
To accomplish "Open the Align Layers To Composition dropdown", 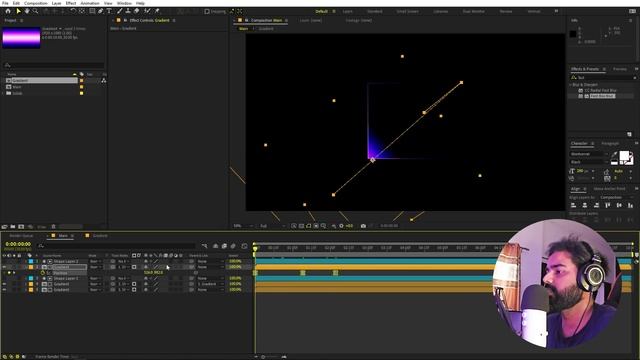I will click(x=616, y=197).
